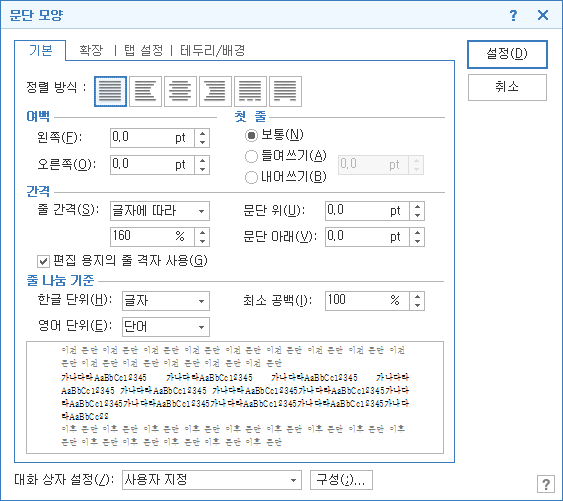This screenshot has width=563, height=501.
Task: Select right alignment icon
Action: [x=215, y=91]
